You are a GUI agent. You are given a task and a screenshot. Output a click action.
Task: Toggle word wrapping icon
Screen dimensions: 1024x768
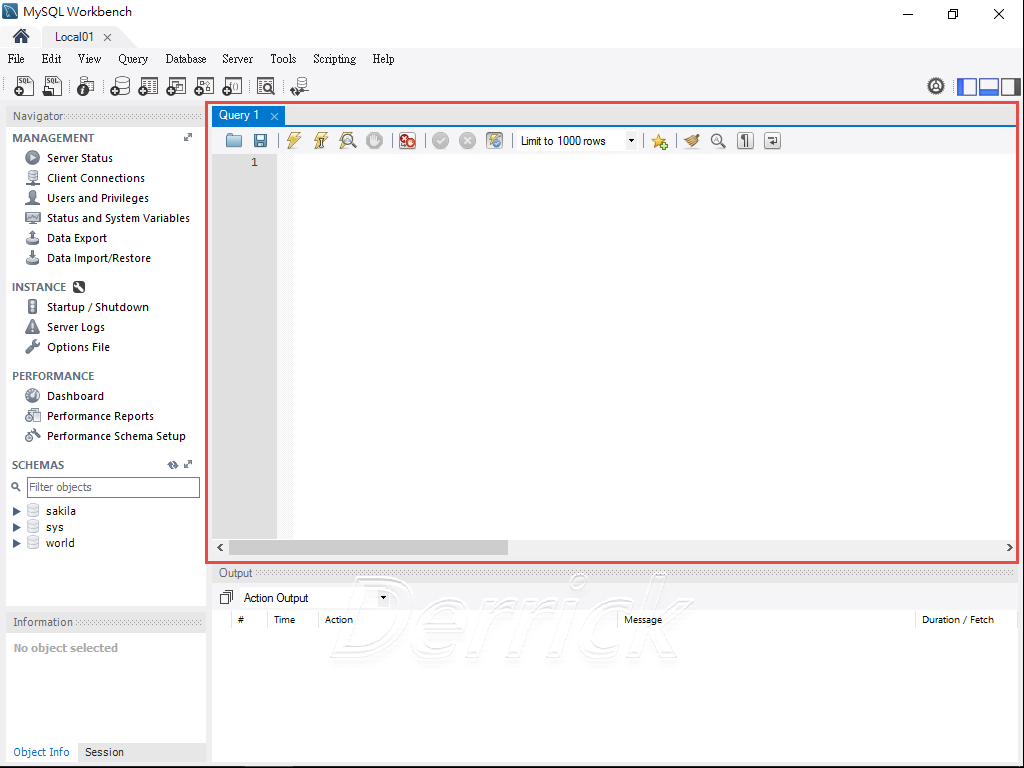772,140
